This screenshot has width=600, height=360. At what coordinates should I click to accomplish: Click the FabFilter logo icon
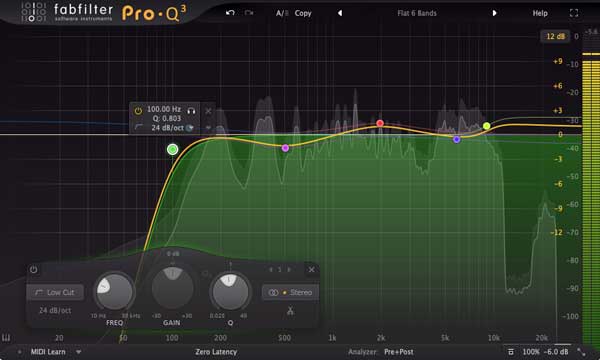(x=33, y=11)
